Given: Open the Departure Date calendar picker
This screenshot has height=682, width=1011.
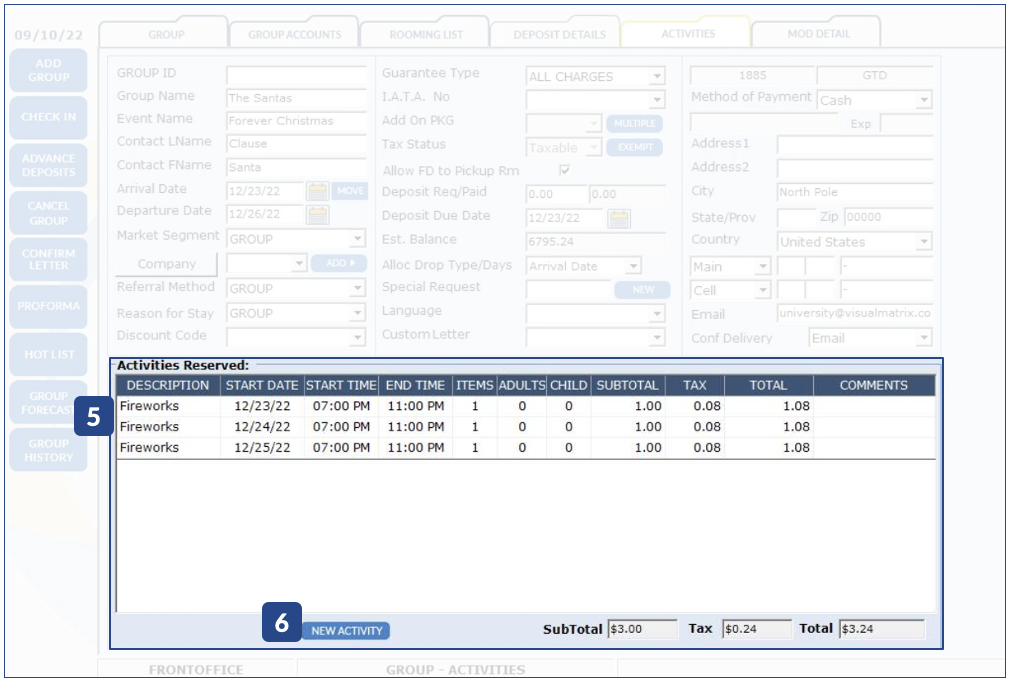Looking at the screenshot, I should [317, 213].
